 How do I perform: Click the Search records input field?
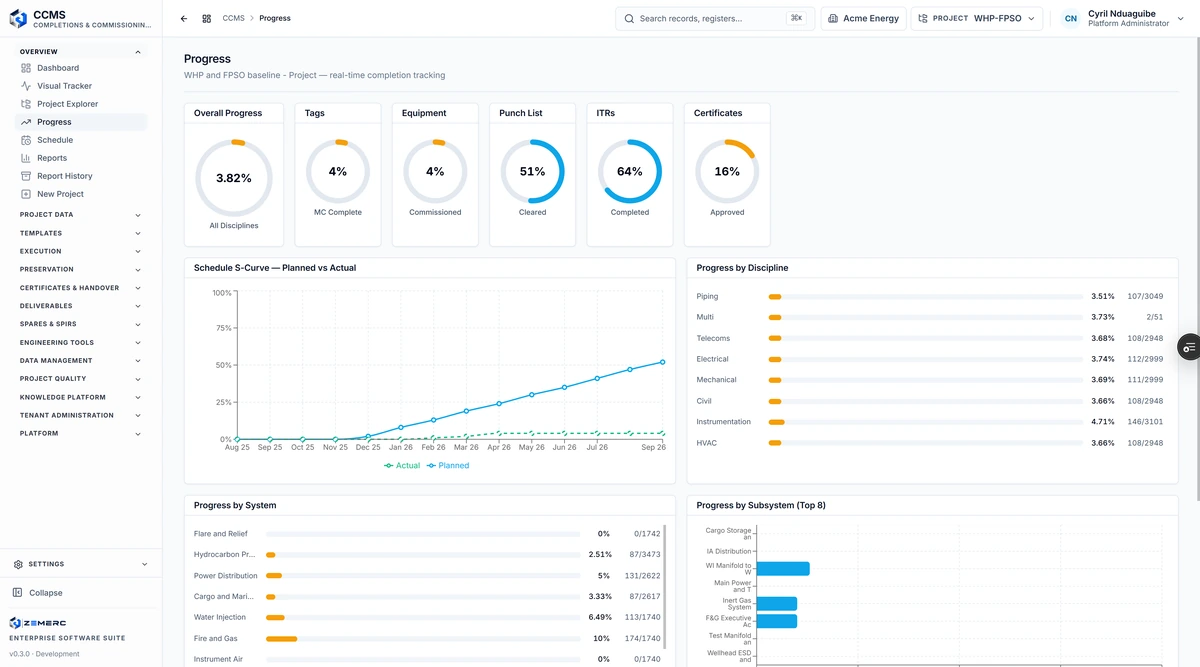click(x=714, y=18)
